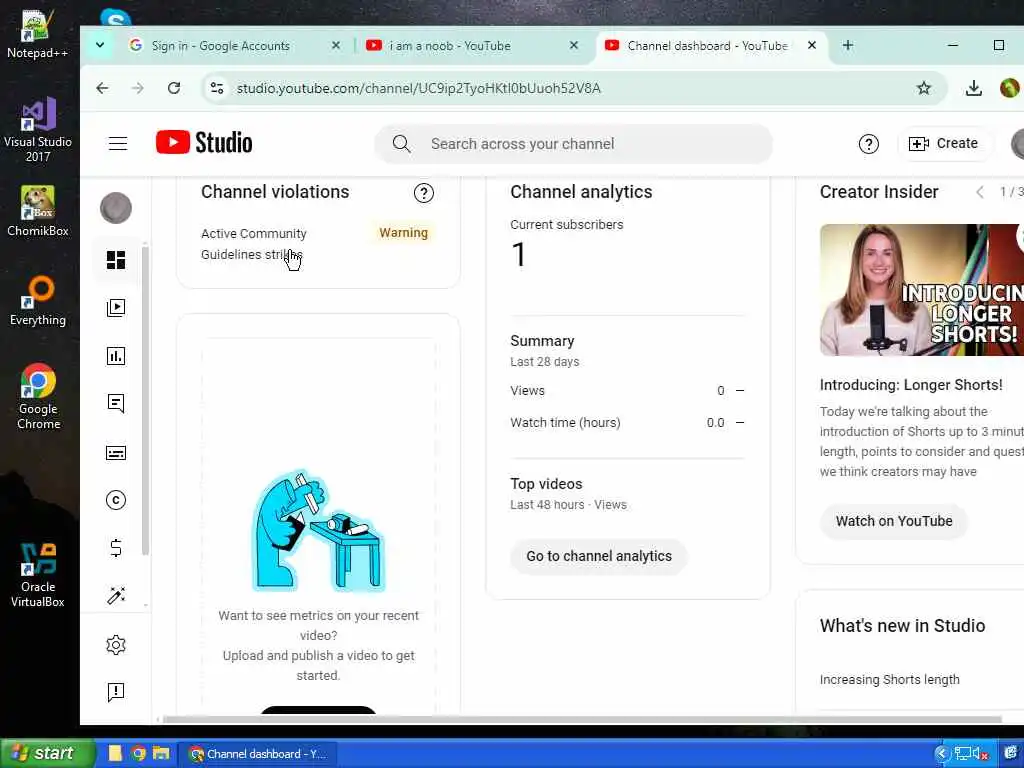The width and height of the screenshot is (1024, 768).
Task: Reload the page
Action: click(x=174, y=88)
